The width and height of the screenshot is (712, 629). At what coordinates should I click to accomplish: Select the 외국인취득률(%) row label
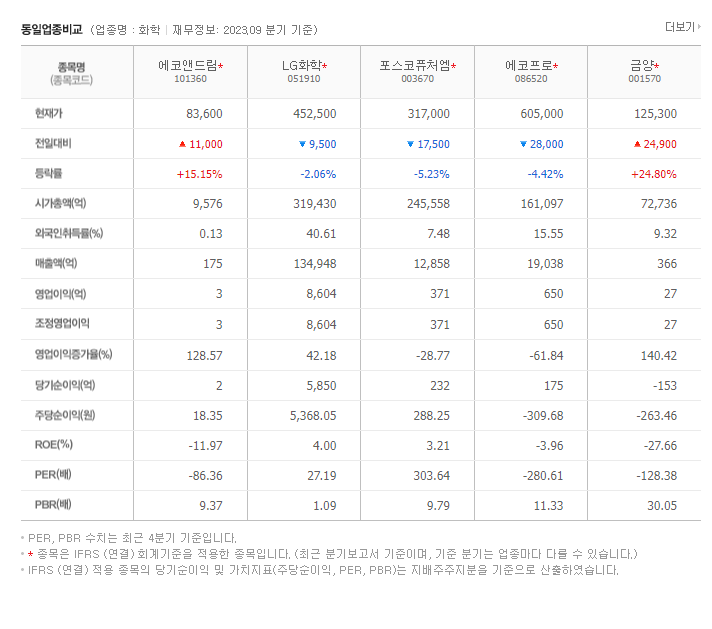pos(69,233)
